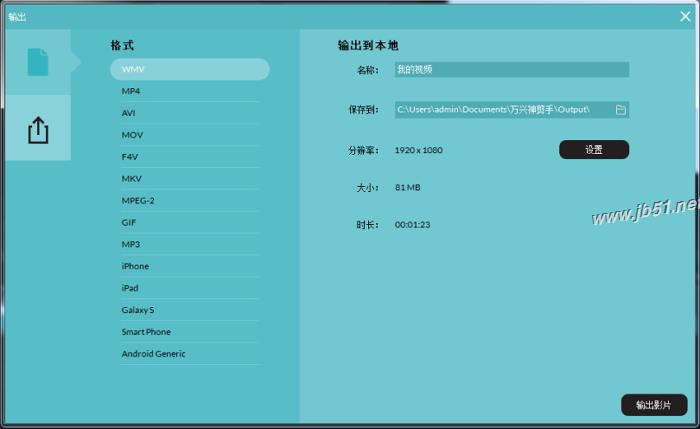
Task: Select MP4 format
Action: click(190, 91)
